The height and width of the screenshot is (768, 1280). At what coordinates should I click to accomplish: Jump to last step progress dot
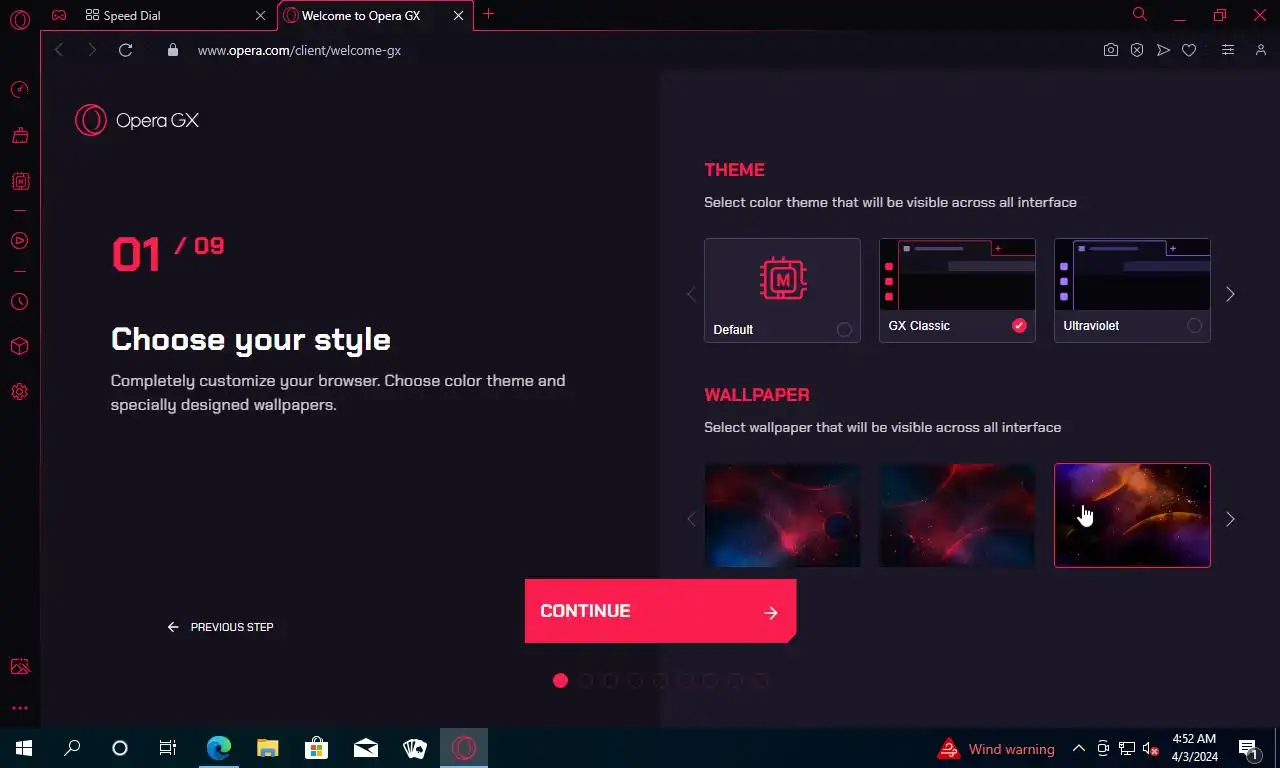tap(760, 681)
